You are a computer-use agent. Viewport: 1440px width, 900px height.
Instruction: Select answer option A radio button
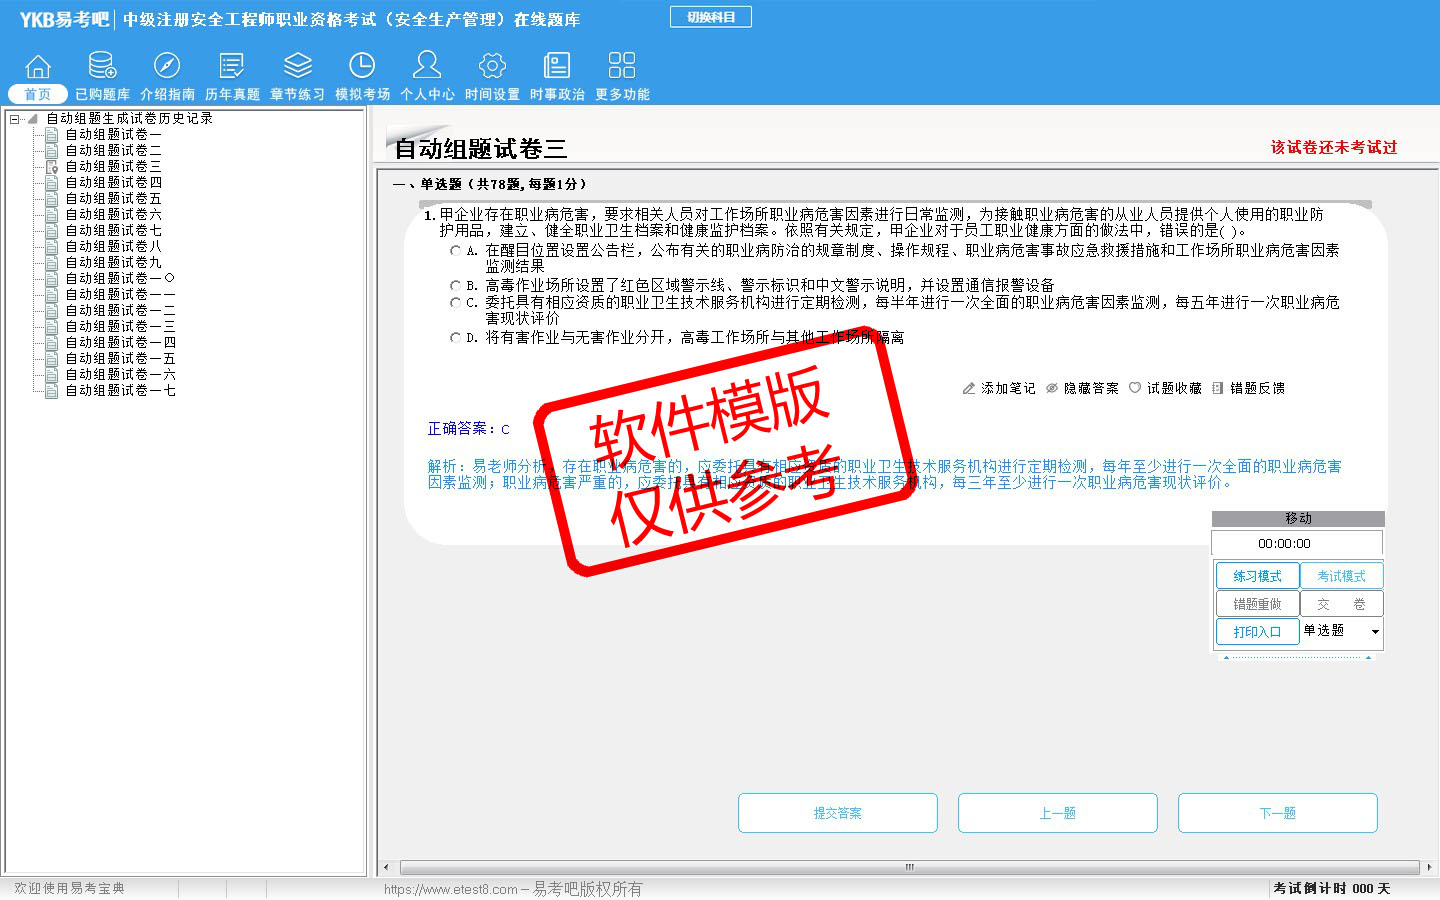pyautogui.click(x=456, y=251)
